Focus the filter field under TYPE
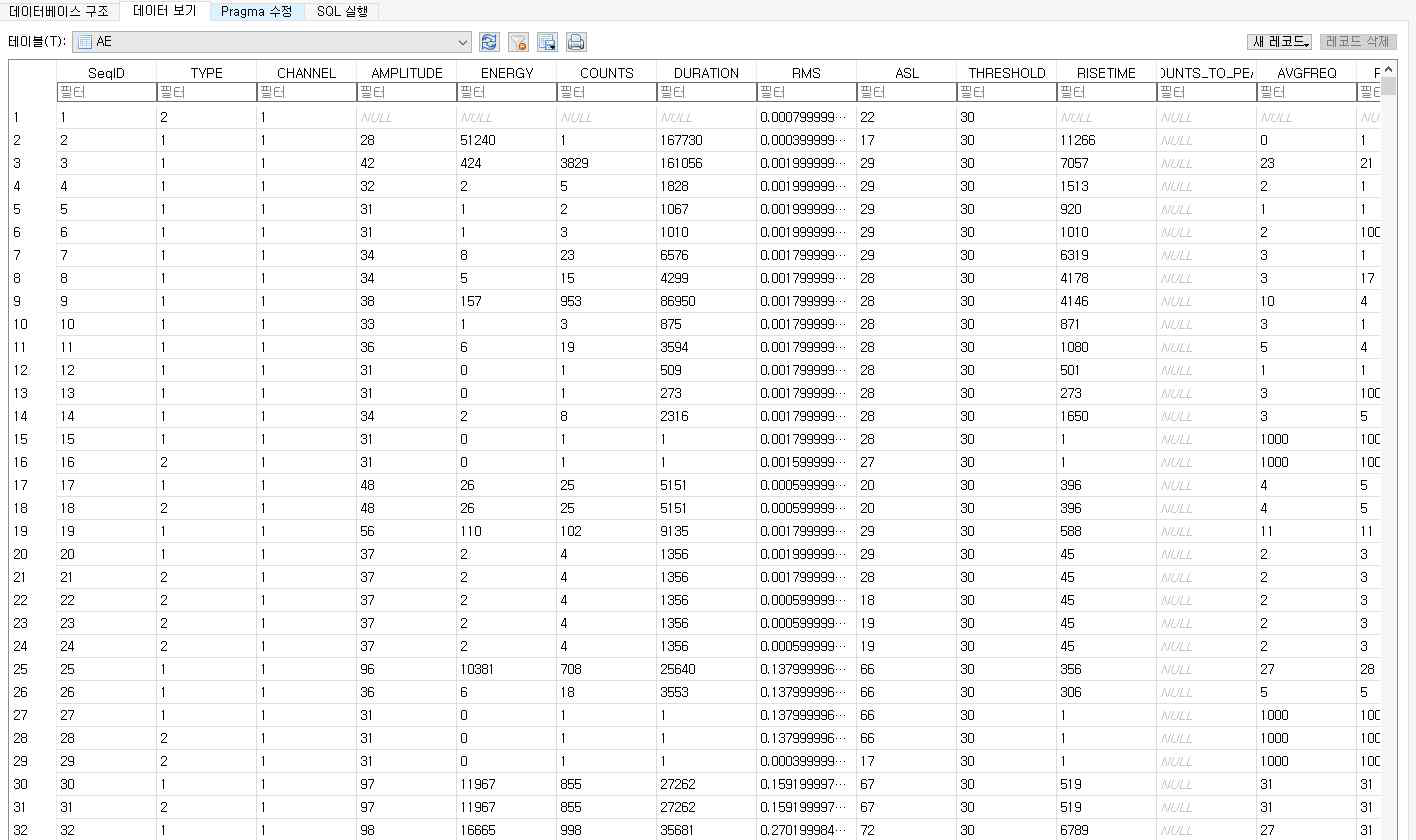1416x840 pixels. point(206,92)
